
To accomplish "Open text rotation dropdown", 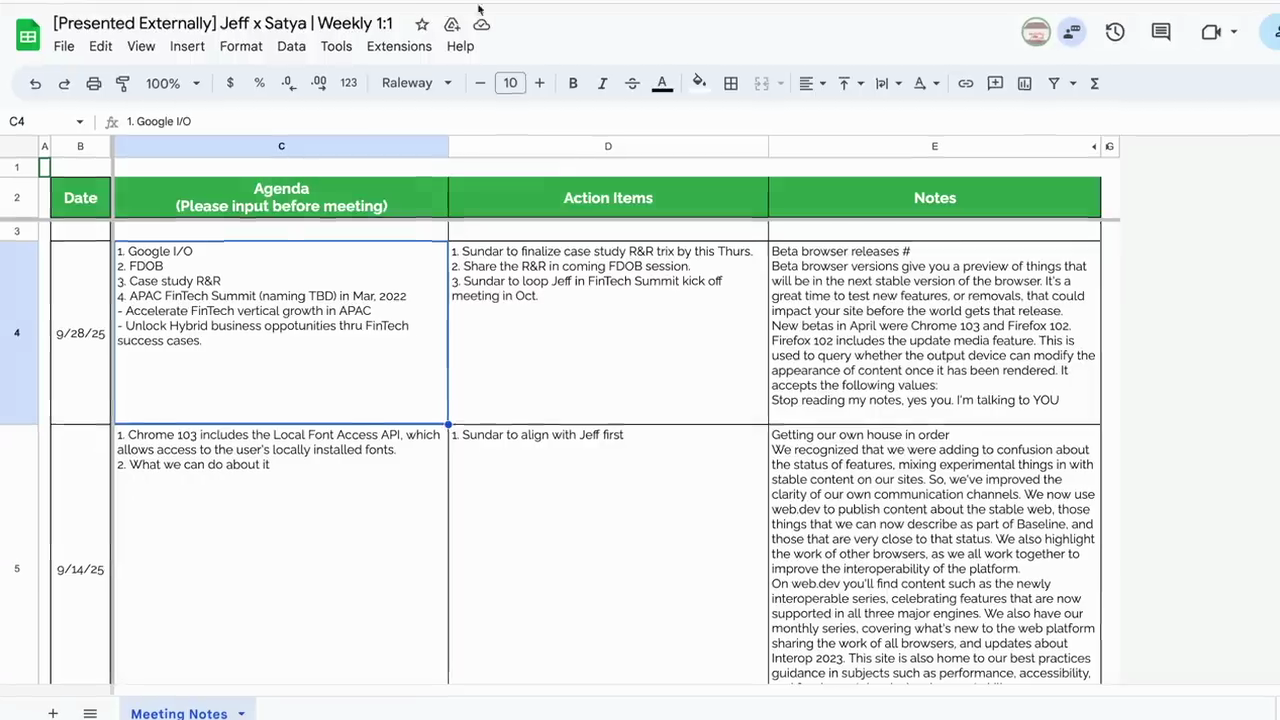I will tap(926, 83).
